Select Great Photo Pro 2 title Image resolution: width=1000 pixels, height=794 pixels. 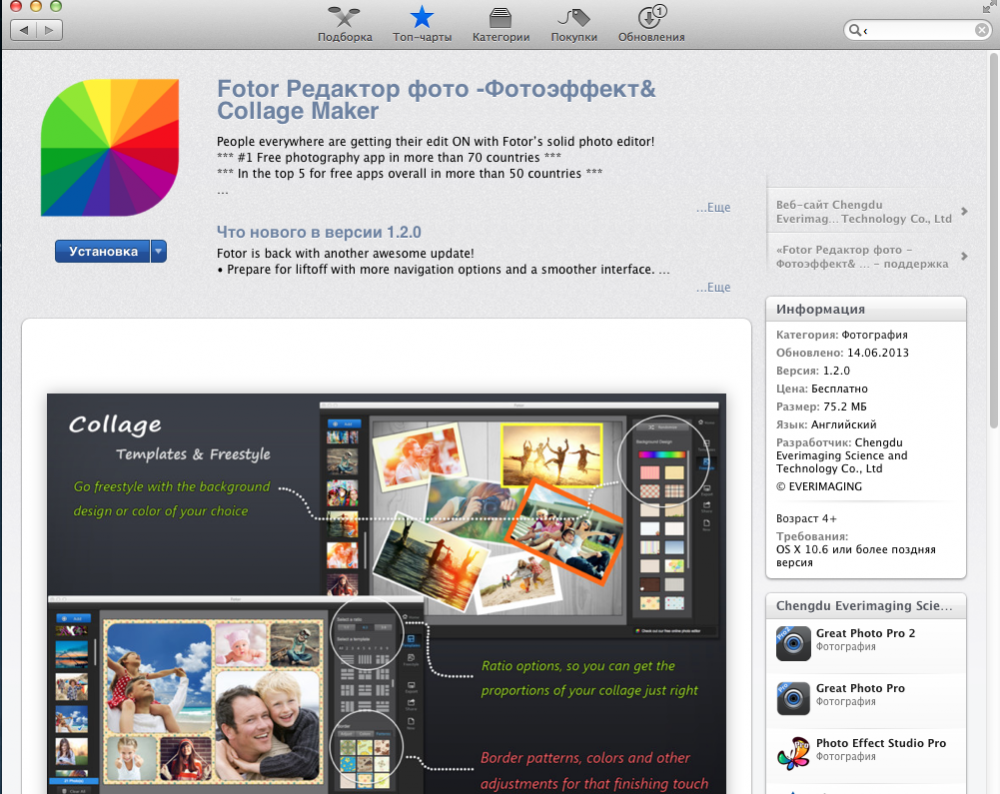point(865,633)
